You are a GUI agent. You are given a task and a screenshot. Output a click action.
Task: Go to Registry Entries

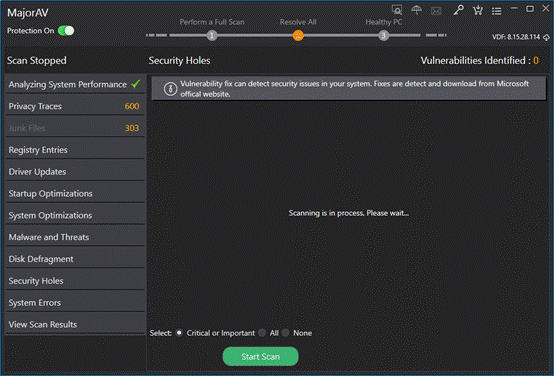75,150
